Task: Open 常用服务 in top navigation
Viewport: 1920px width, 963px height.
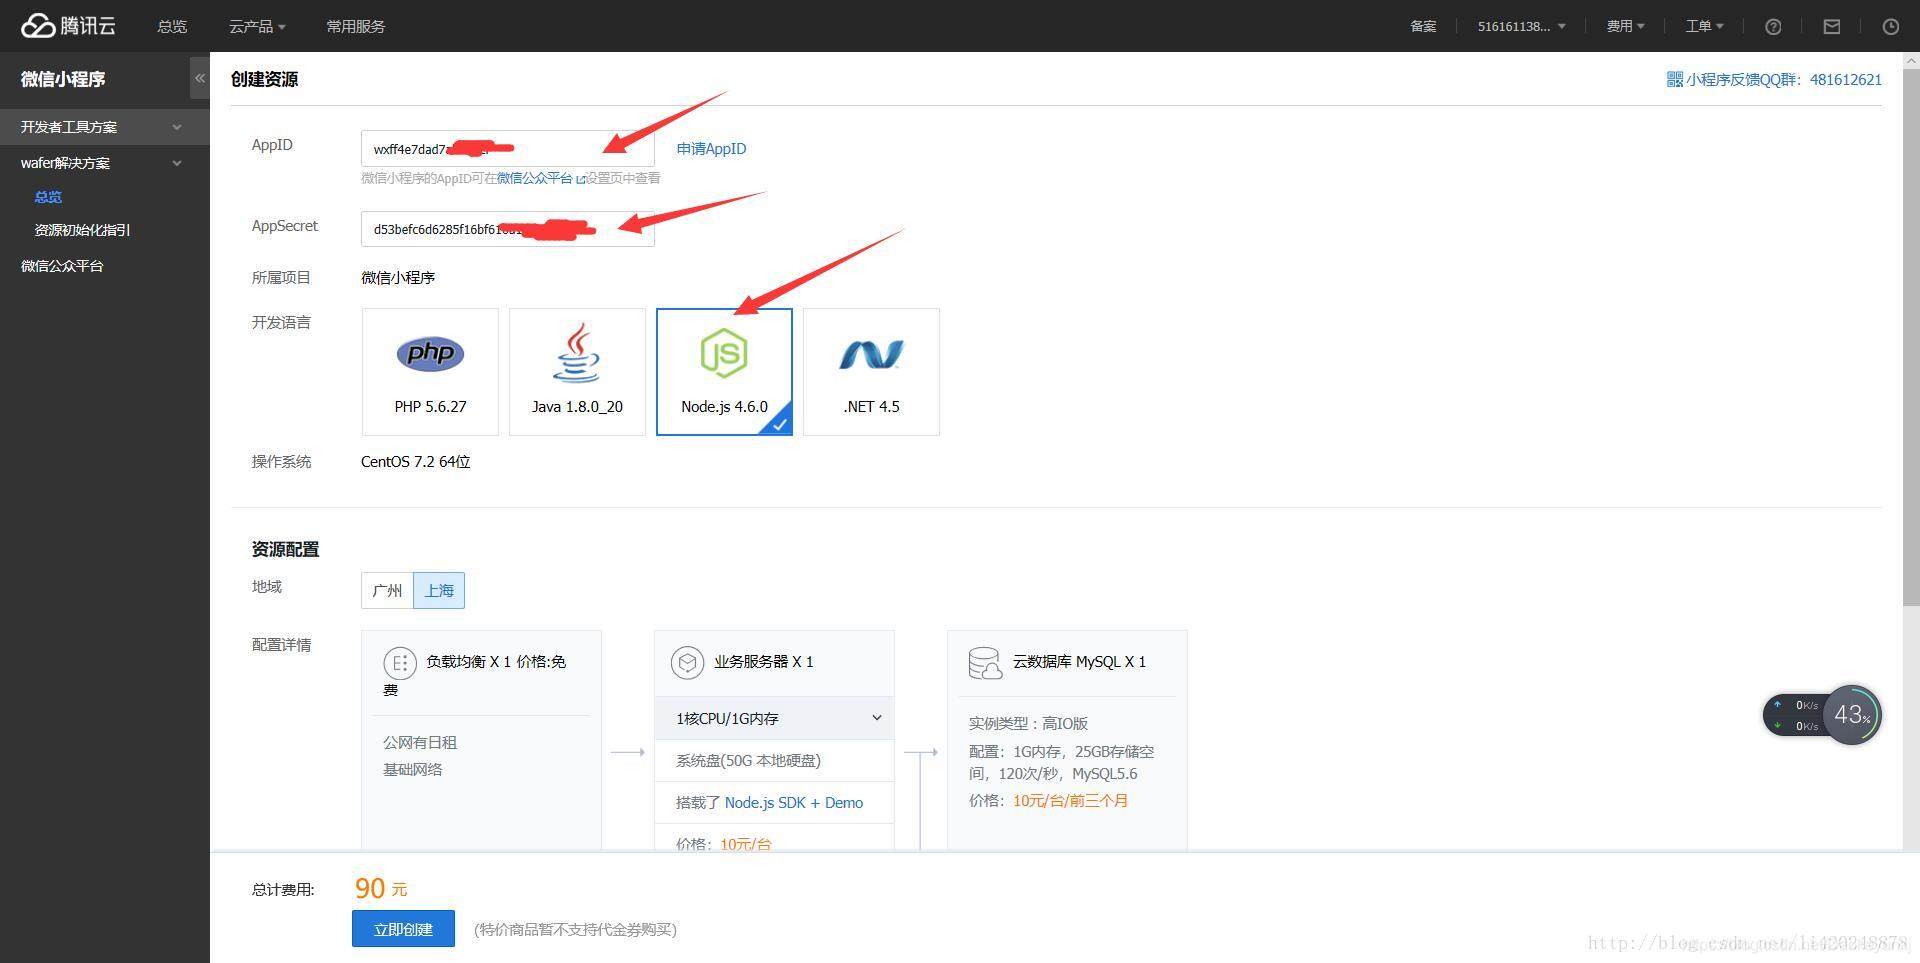Action: click(355, 27)
